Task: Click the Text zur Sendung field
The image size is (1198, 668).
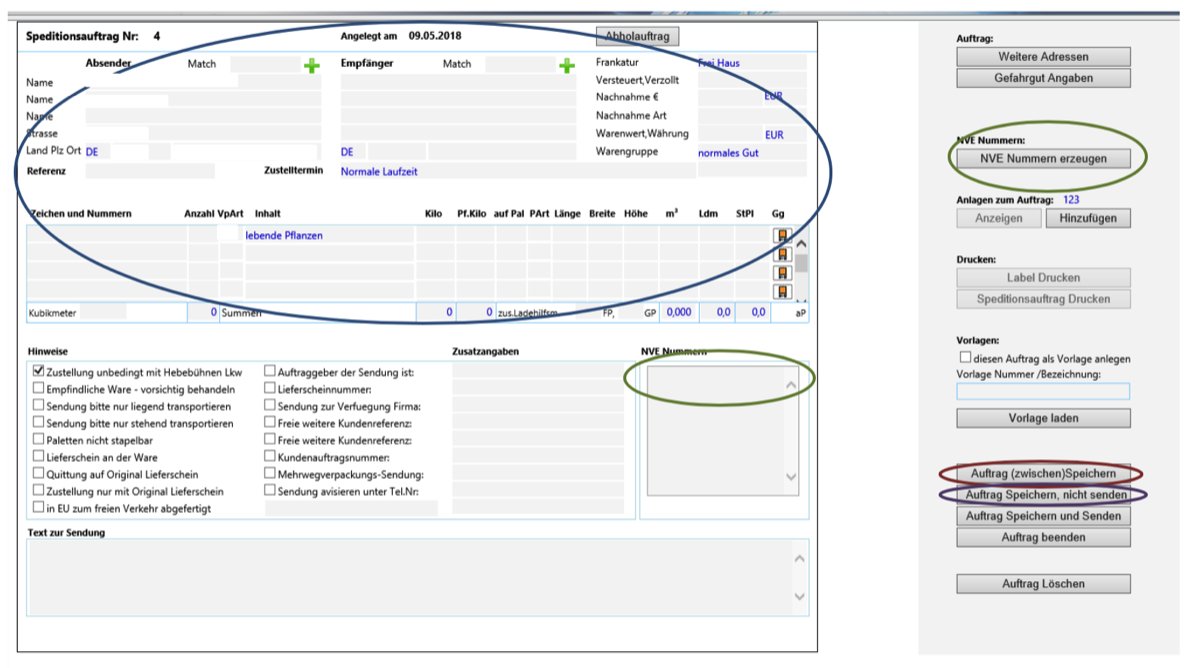Action: (x=408, y=576)
